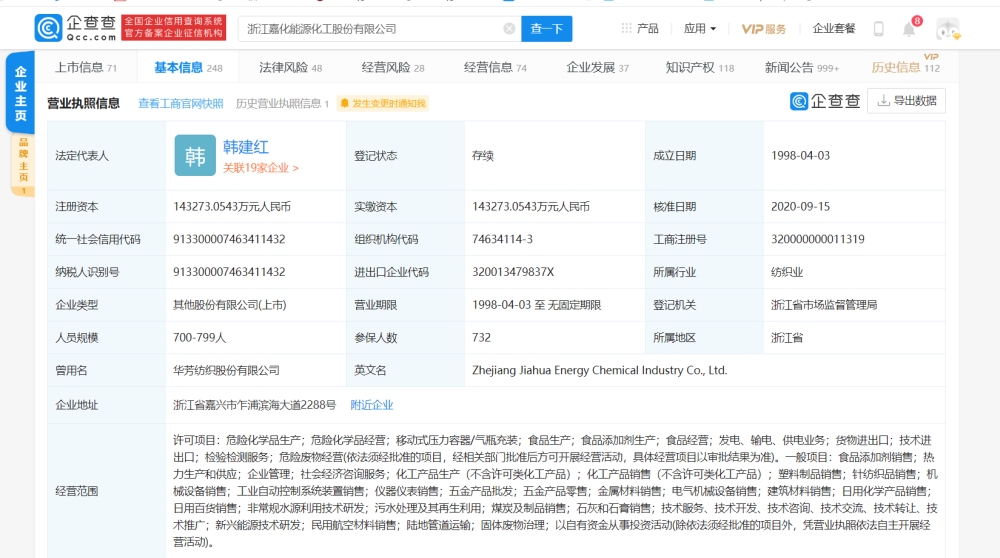Open the 企业套餐 menu in the header

tap(834, 29)
